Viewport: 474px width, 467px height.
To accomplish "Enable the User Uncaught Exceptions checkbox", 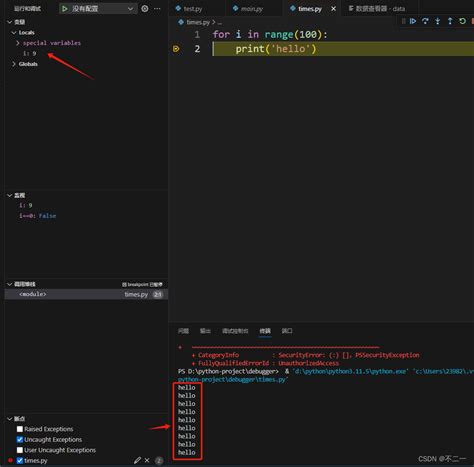I will (x=20, y=450).
